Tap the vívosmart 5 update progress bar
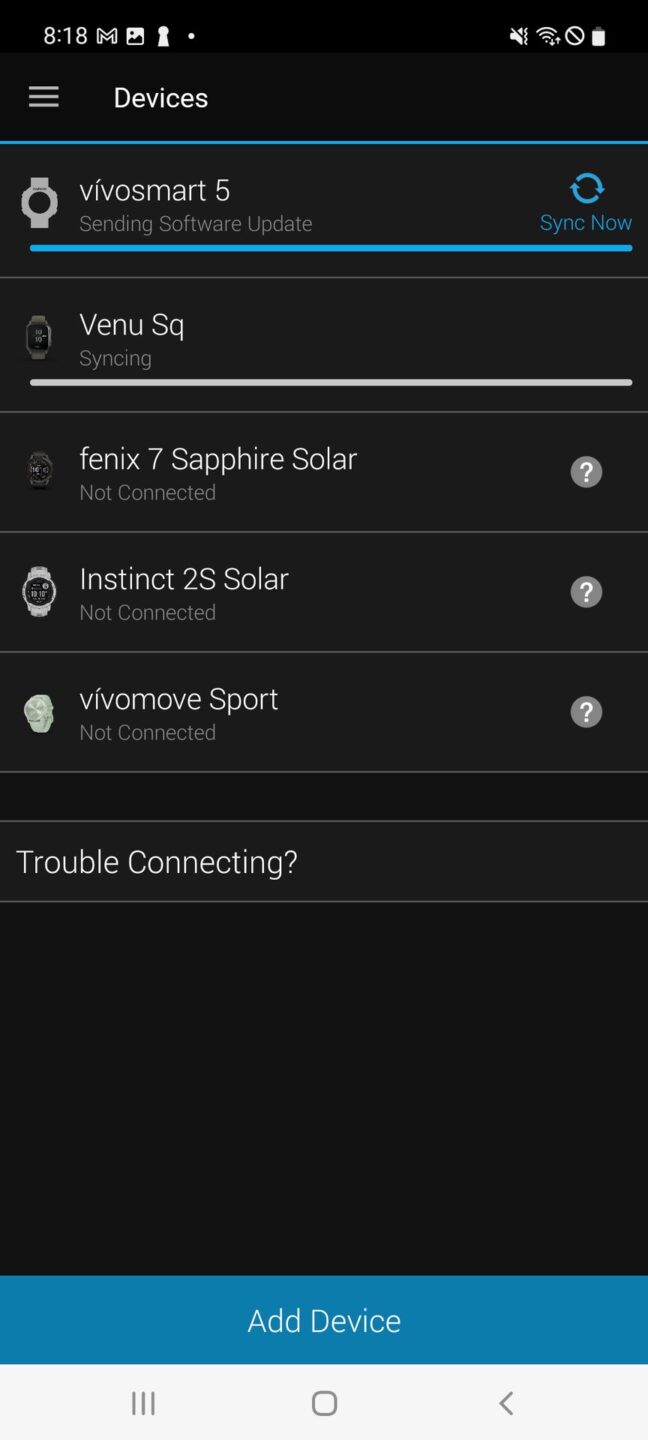 point(331,244)
